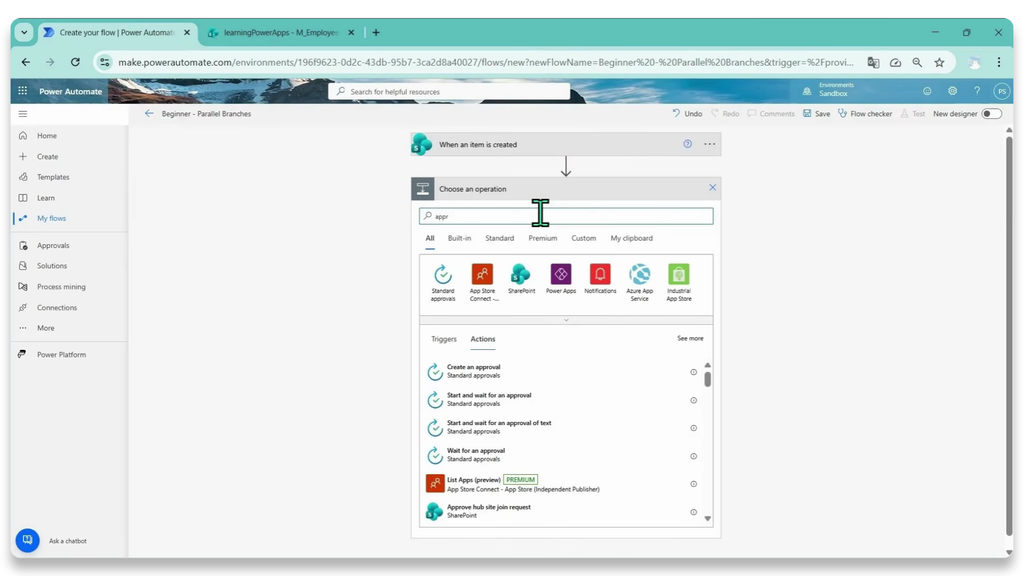Select the Industrial App Store connector
This screenshot has width=1024, height=576.
point(679,282)
